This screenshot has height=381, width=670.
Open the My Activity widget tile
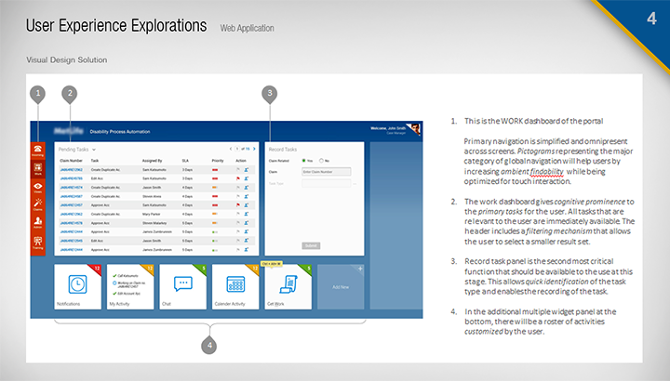(130, 287)
